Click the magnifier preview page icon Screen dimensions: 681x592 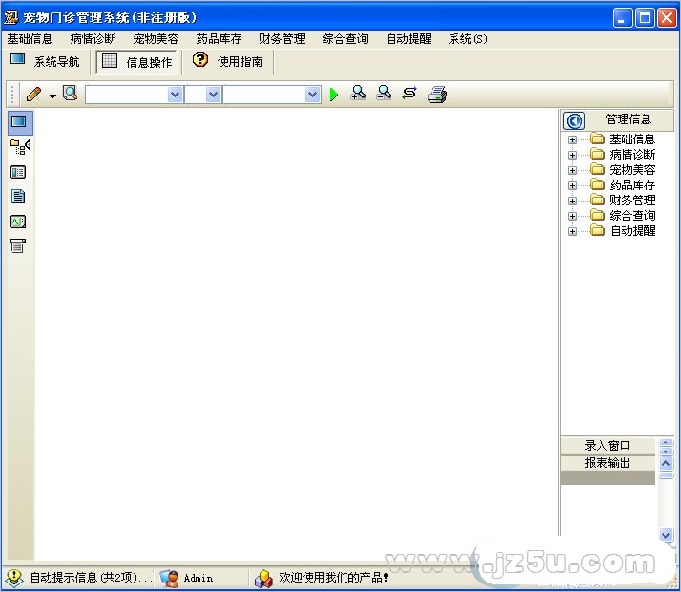click(x=70, y=93)
